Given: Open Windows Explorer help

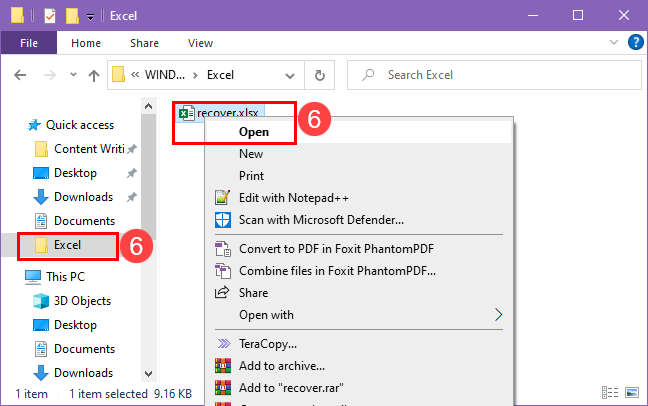Looking at the screenshot, I should click(x=635, y=42).
